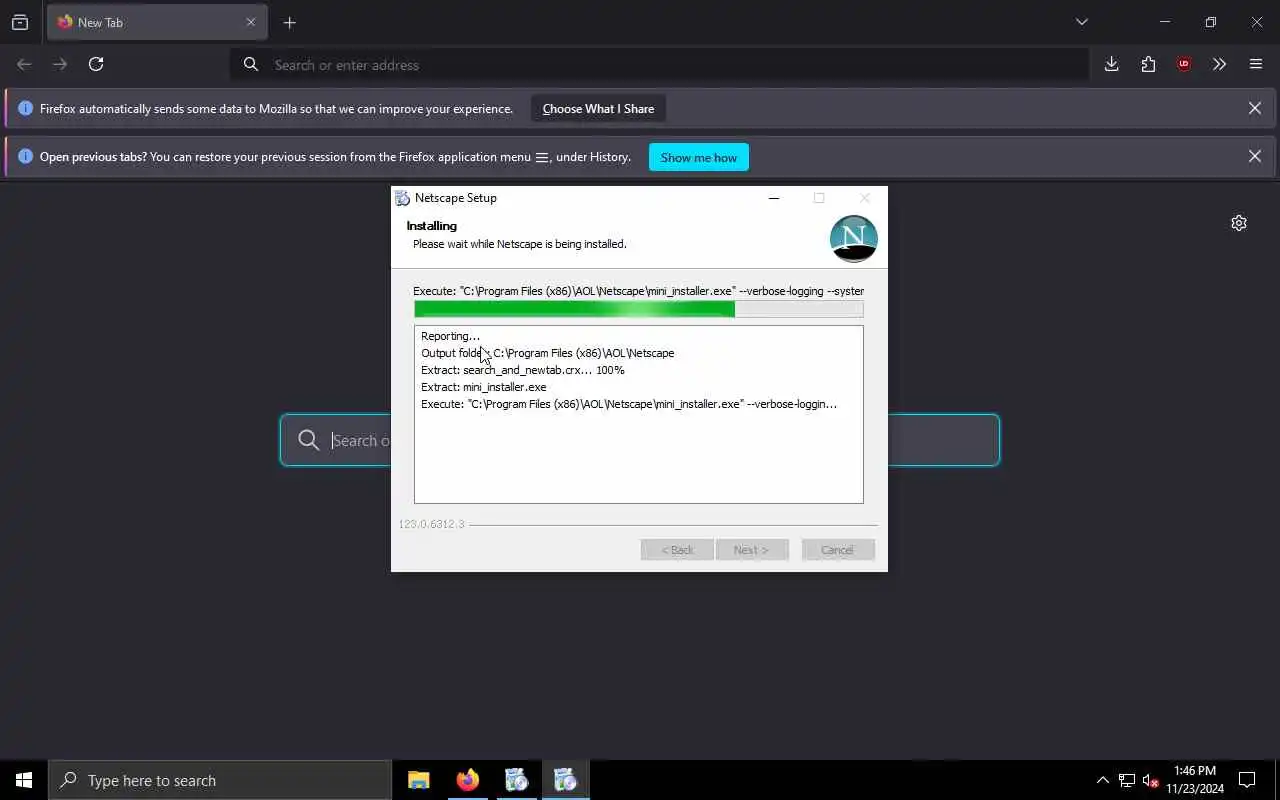Click the info icon on data notification

click(26, 108)
